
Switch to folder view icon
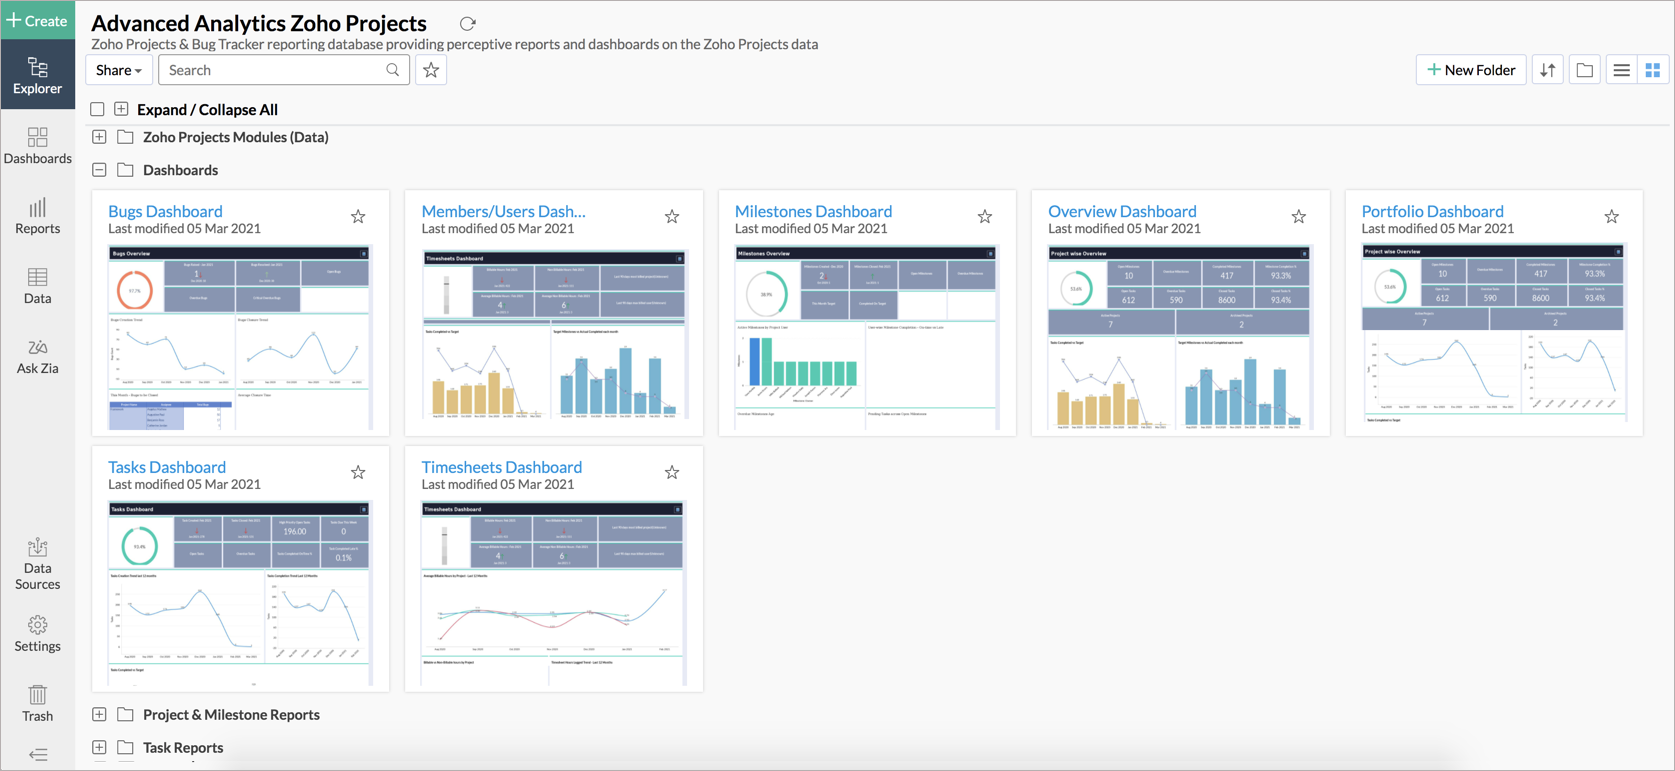point(1585,70)
